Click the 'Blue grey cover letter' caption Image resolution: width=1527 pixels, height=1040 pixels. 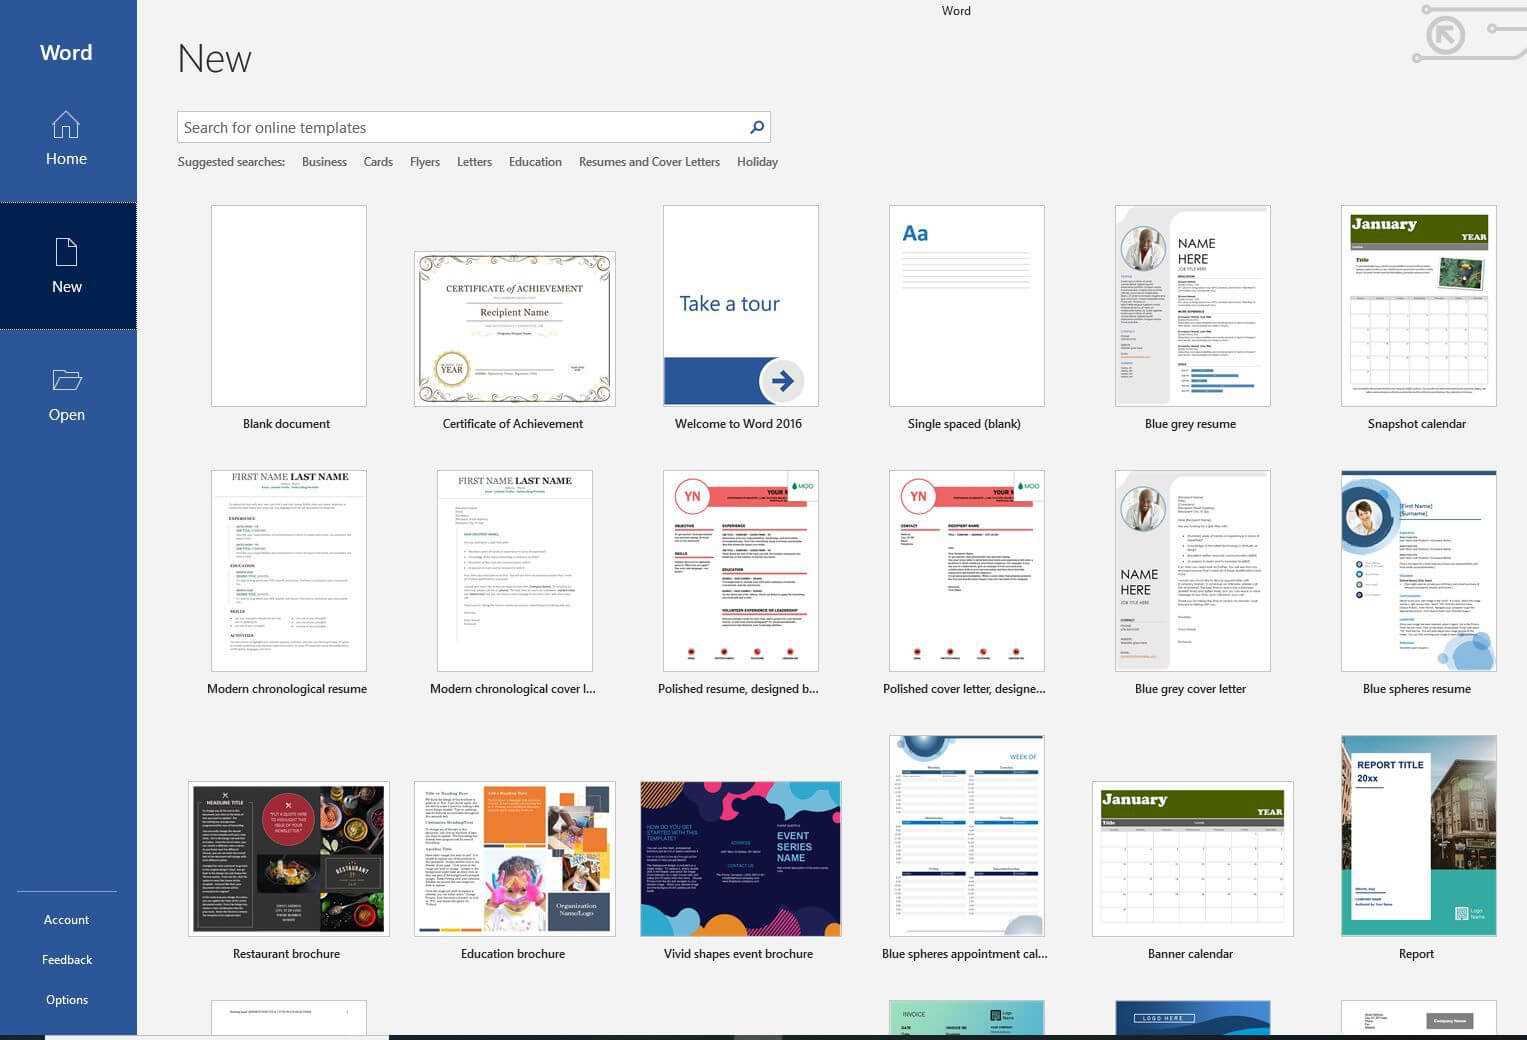[1190, 689]
